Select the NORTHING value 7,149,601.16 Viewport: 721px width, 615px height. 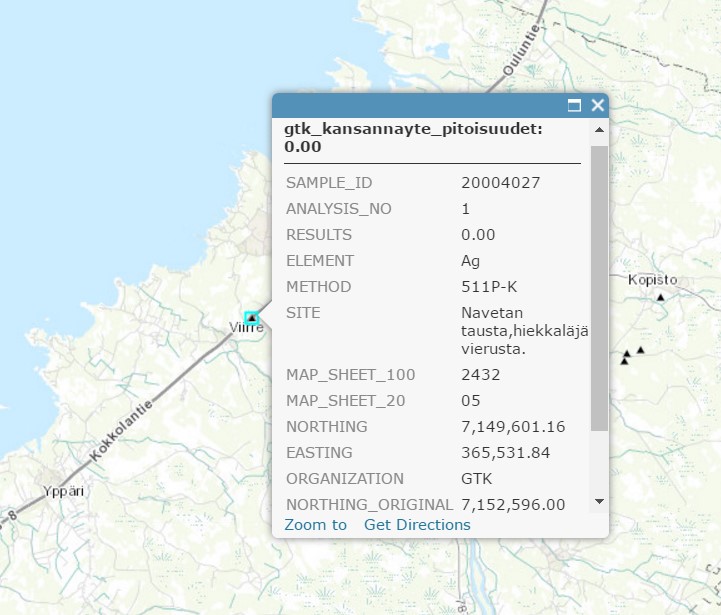[513, 427]
